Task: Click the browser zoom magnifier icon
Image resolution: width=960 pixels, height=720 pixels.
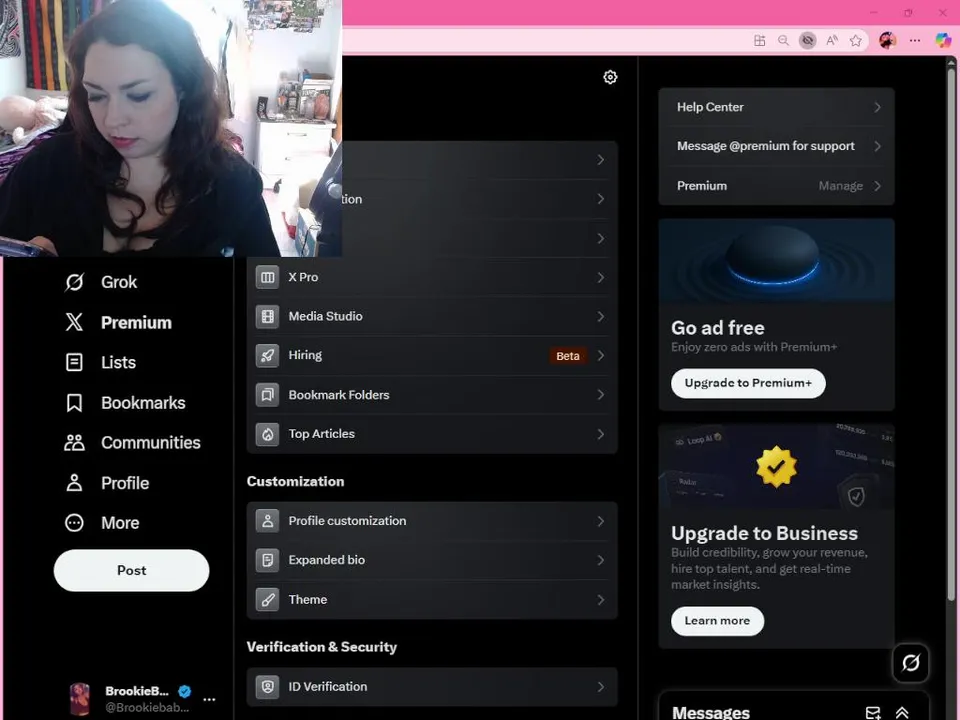Action: pos(783,41)
